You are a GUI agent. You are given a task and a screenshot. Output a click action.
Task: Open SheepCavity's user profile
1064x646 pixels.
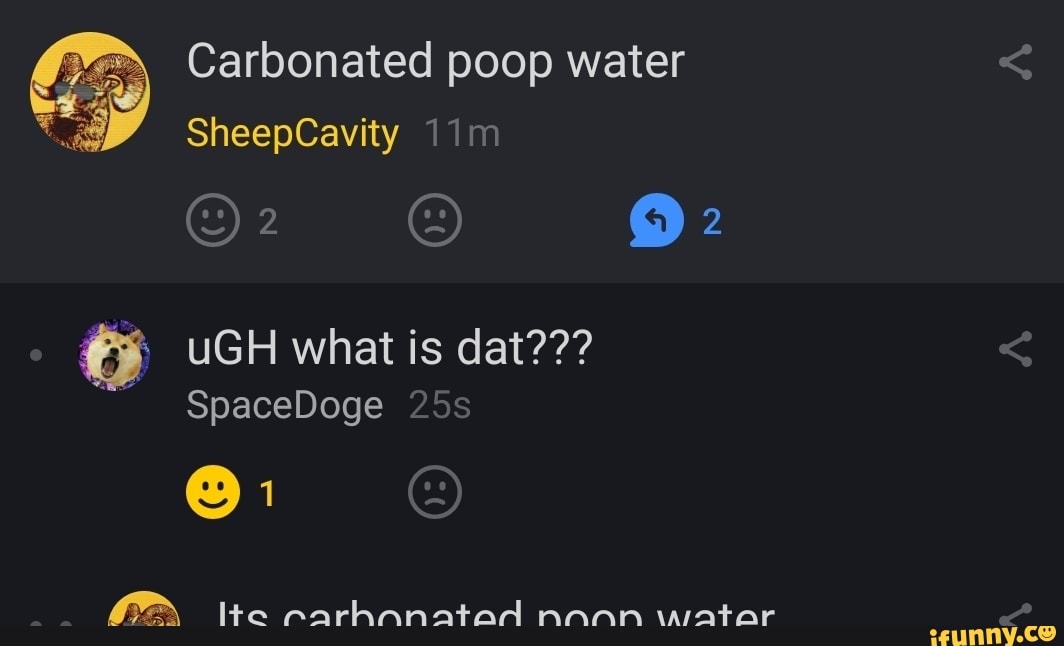292,131
